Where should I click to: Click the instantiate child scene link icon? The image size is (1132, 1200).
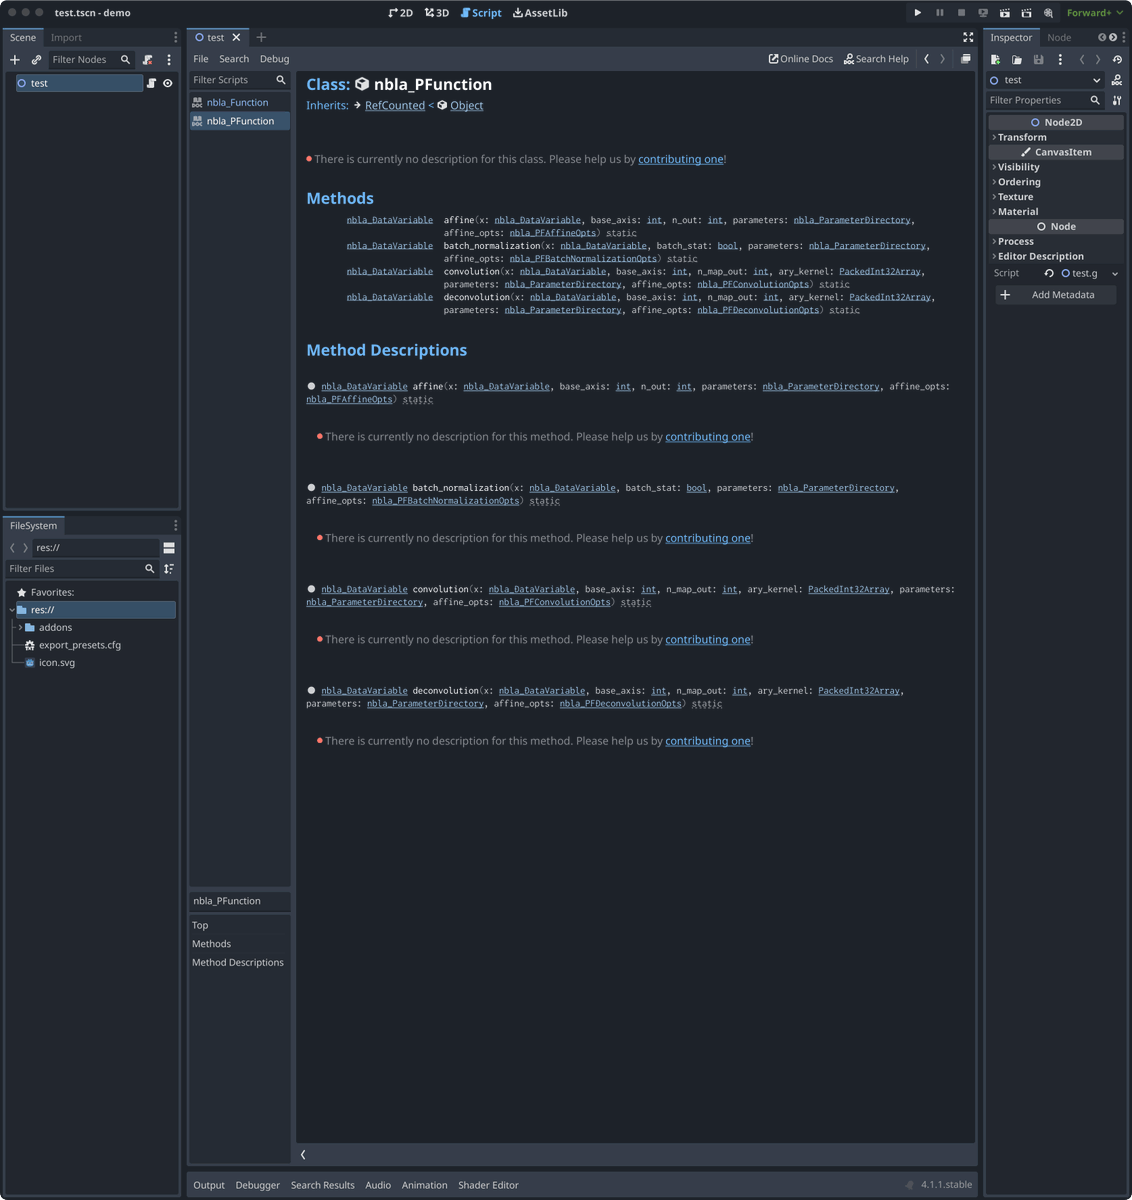tap(36, 60)
